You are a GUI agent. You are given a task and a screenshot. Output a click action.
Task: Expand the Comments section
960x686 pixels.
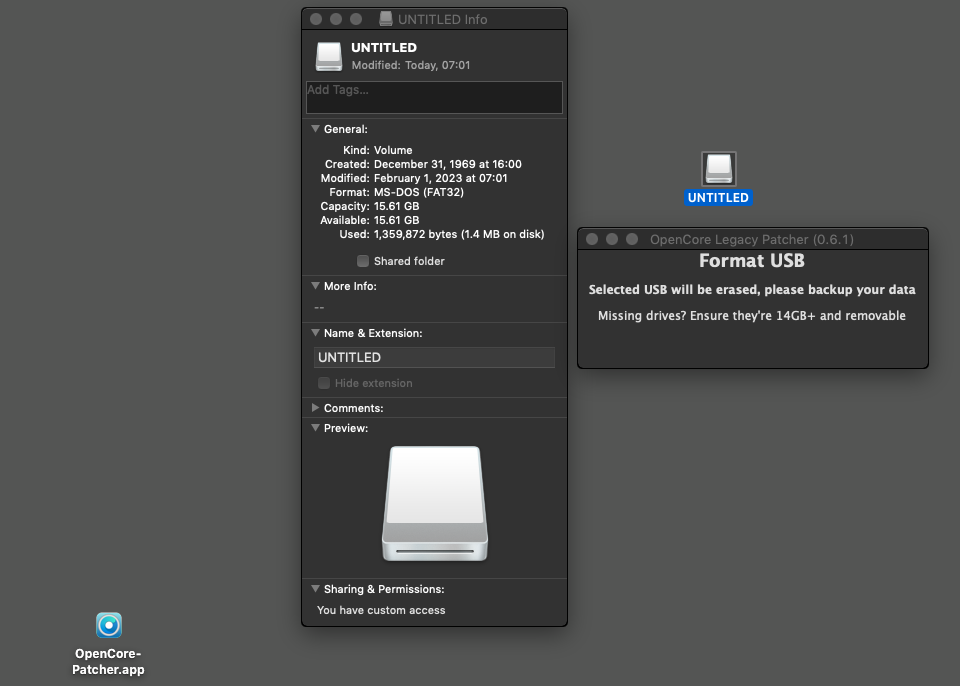click(x=315, y=407)
